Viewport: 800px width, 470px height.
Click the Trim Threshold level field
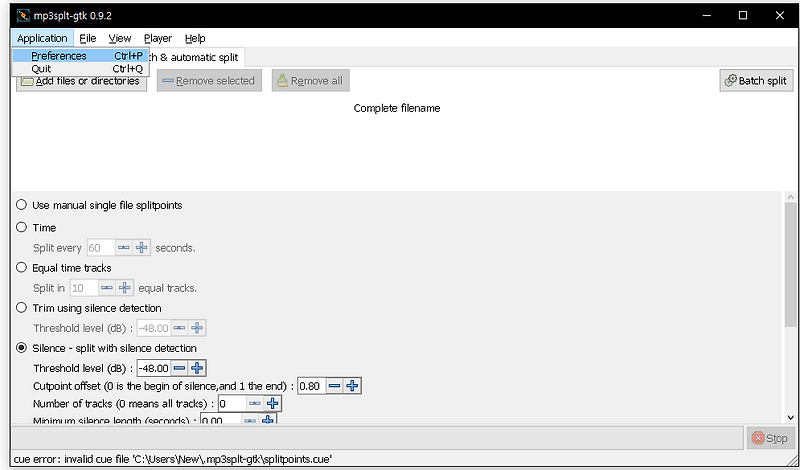pyautogui.click(x=154, y=328)
